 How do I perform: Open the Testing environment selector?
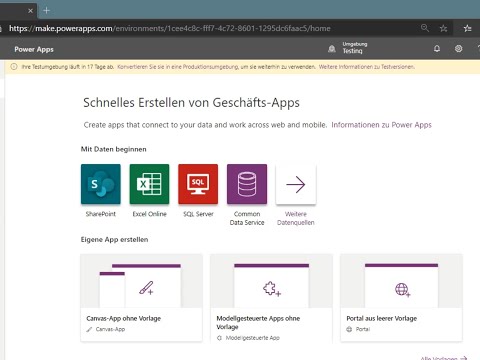tap(355, 48)
